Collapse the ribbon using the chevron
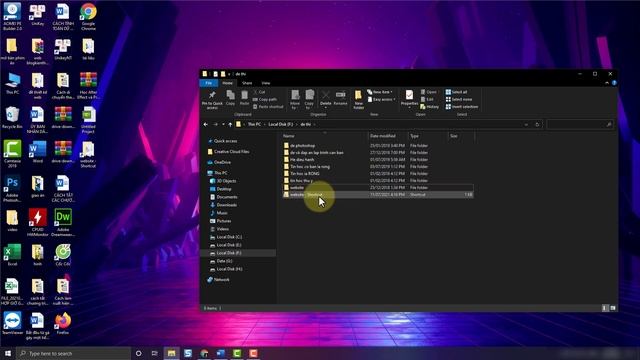 607,83
